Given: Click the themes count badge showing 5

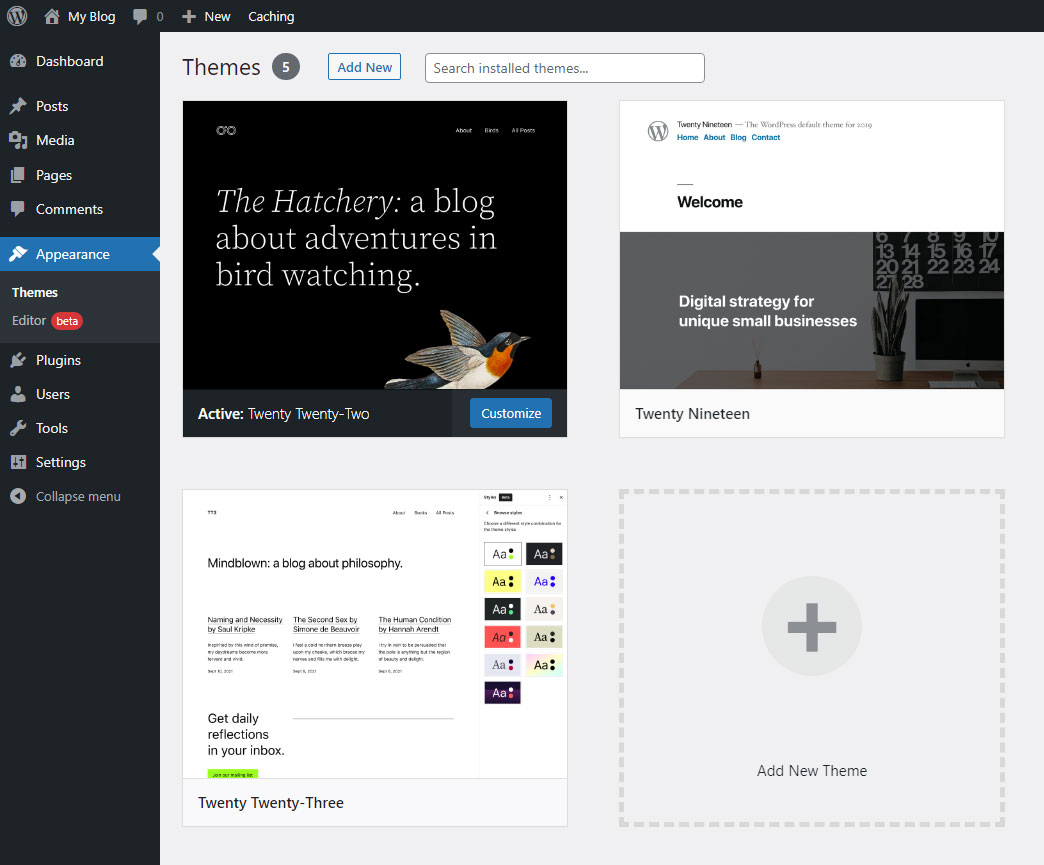Looking at the screenshot, I should click(286, 67).
